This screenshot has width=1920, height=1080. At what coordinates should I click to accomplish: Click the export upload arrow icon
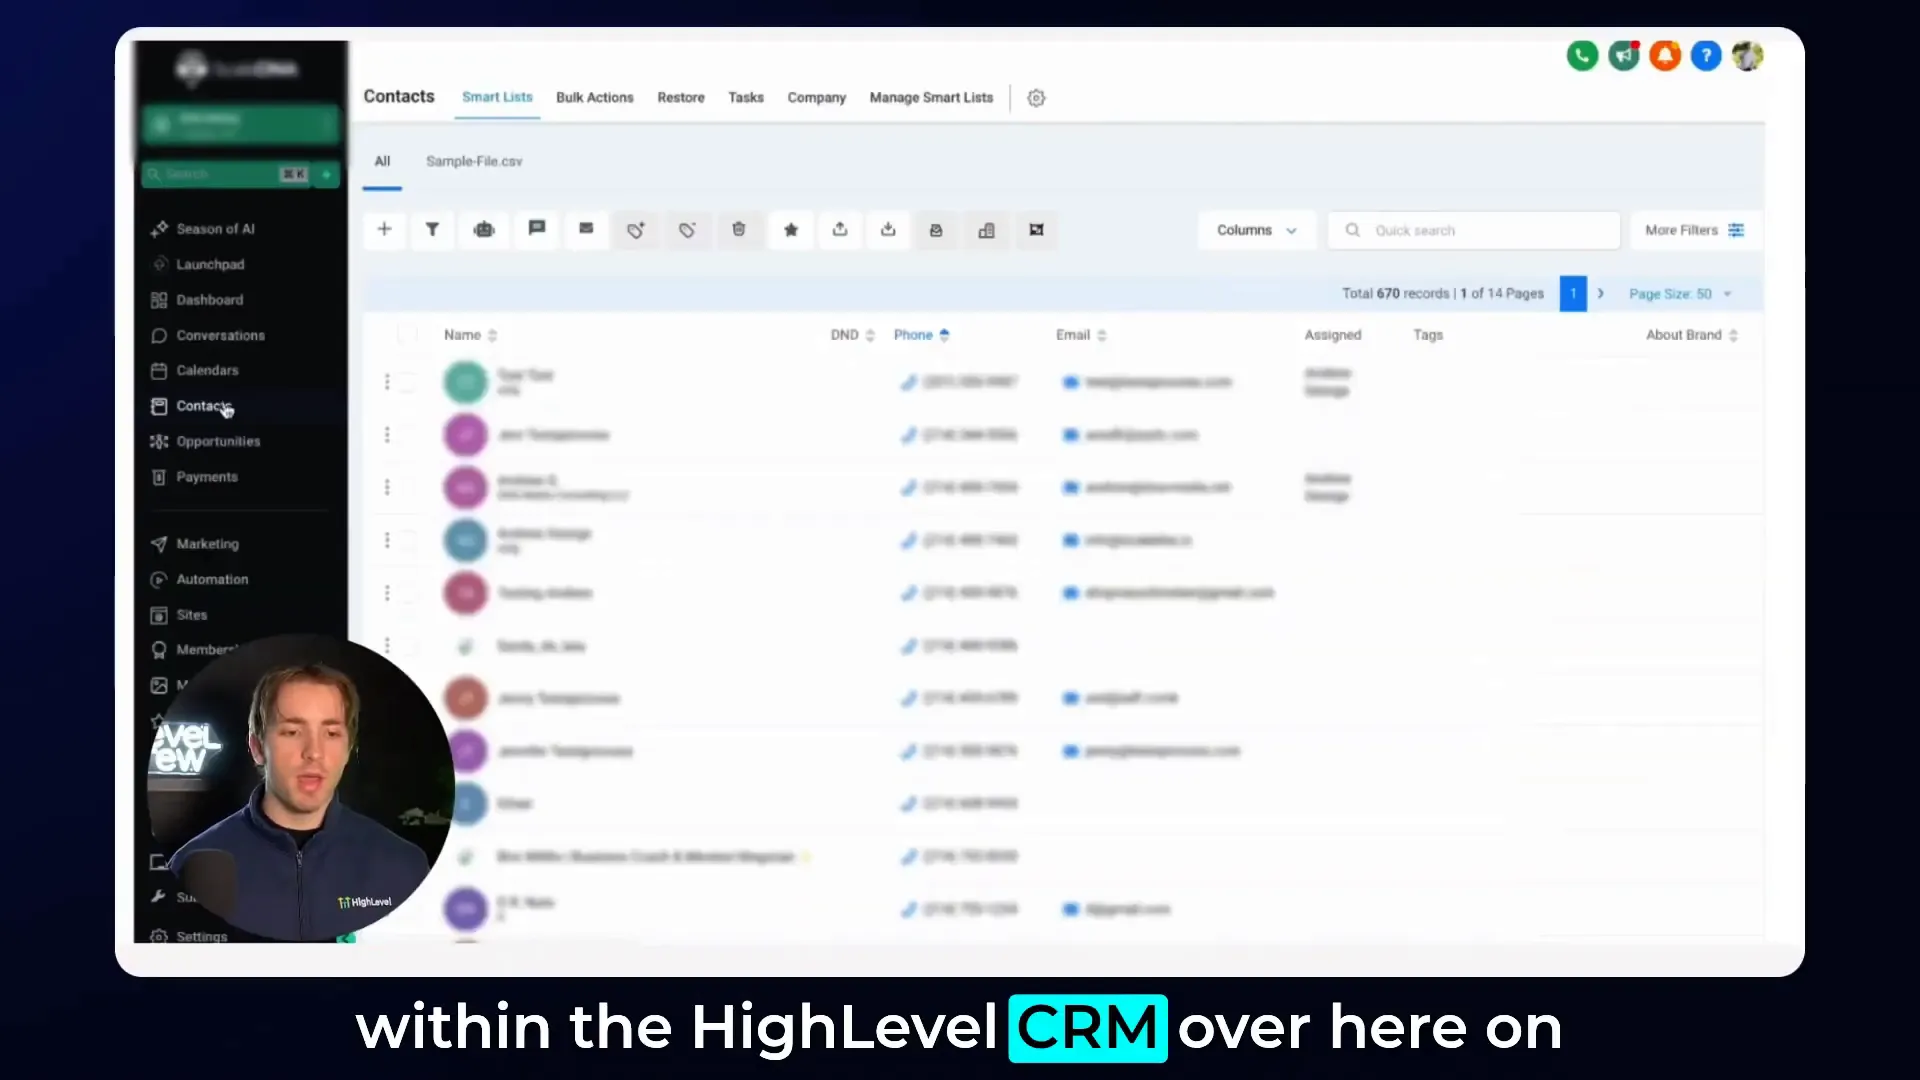point(840,229)
